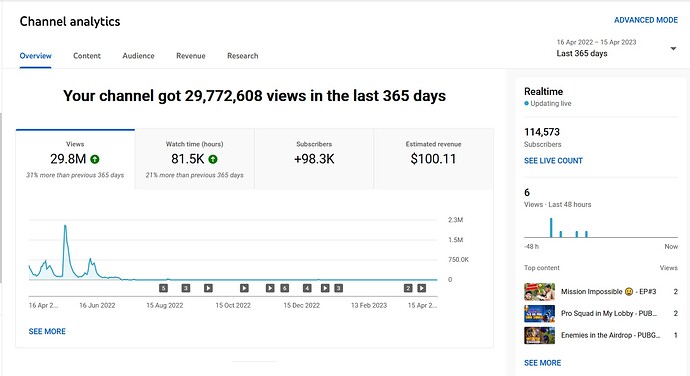Click the green up-arrow icon beside 81.5K watch time
Screen dimensions: 690x376
[x=213, y=159]
